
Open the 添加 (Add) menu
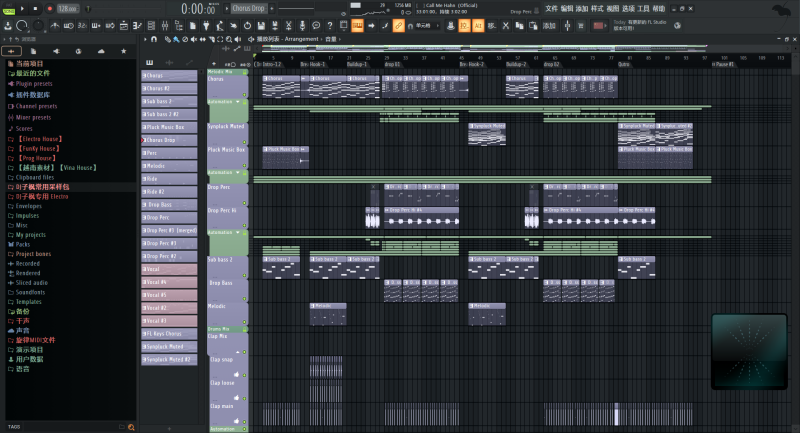coord(582,9)
